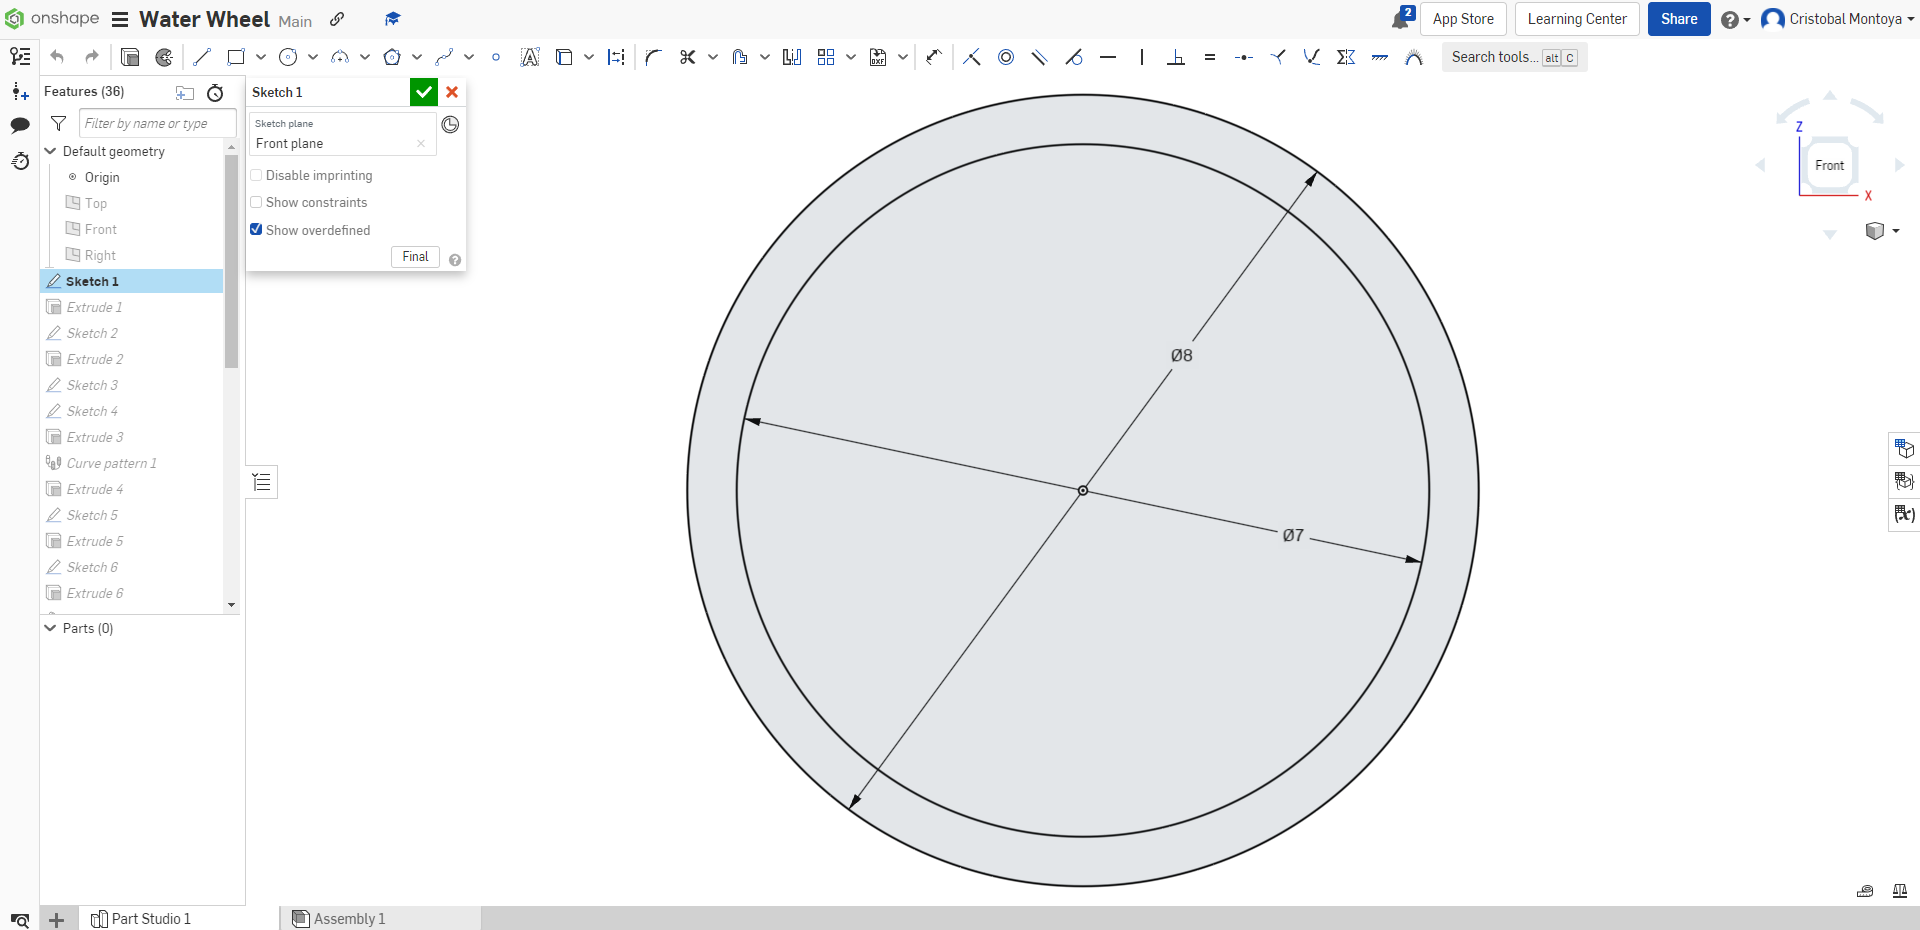Expand the rectangle tool dropdown arrow
Screen dimensions: 1920x930
260,57
